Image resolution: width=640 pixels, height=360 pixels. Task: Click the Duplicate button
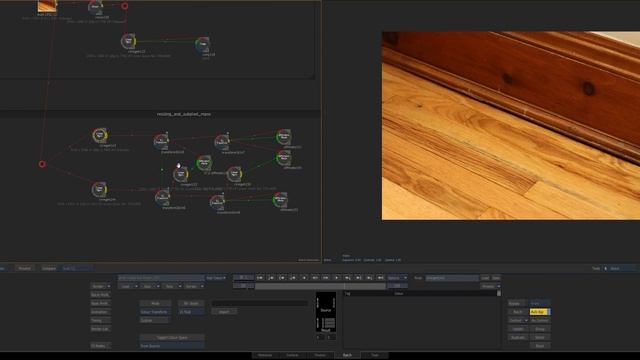coord(518,338)
